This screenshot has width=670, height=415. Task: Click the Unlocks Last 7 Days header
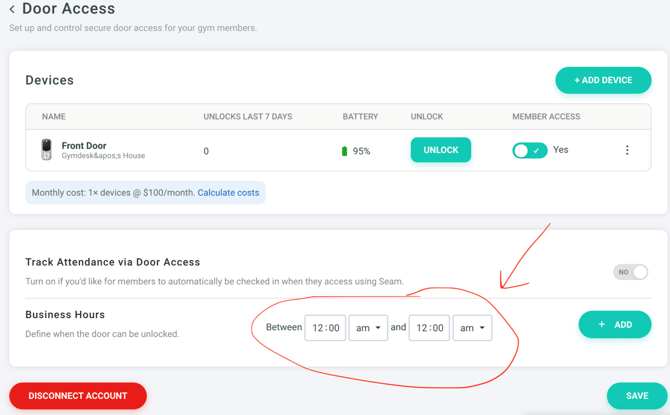click(x=248, y=117)
